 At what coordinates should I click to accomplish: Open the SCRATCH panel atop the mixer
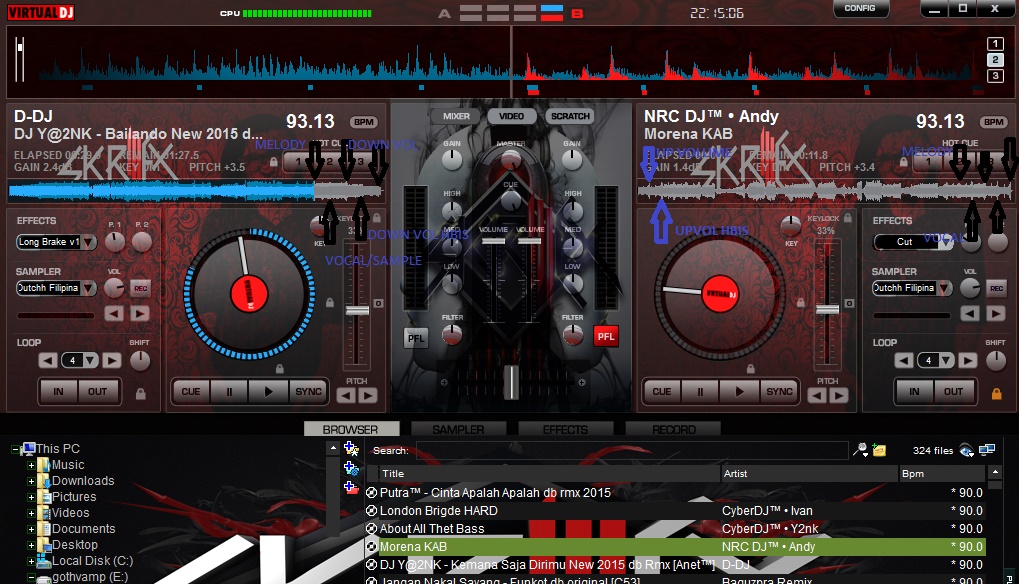pyautogui.click(x=568, y=115)
